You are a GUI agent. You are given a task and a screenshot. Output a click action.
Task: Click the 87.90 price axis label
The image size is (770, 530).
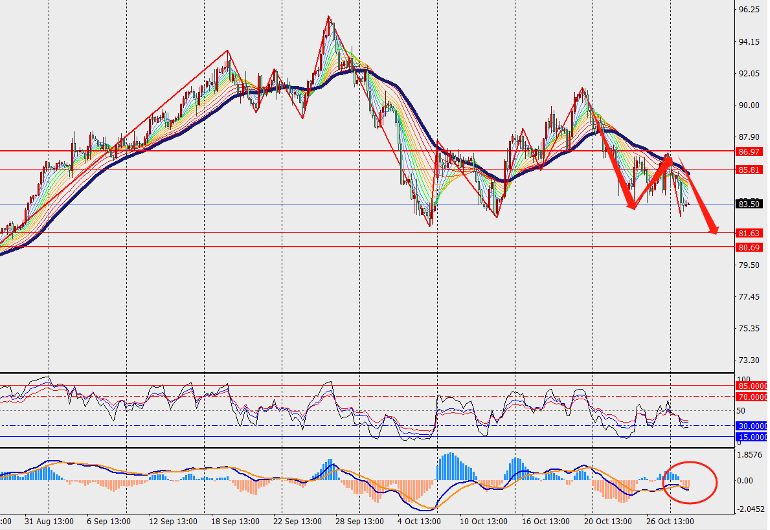point(749,137)
